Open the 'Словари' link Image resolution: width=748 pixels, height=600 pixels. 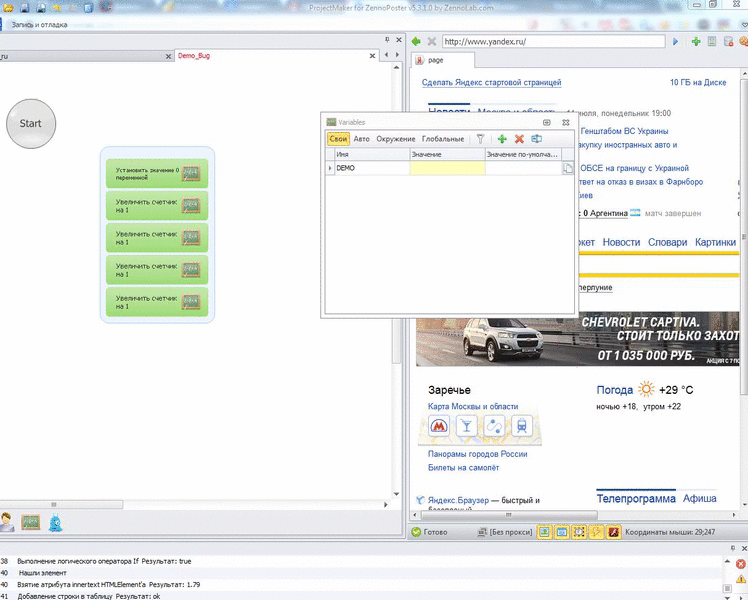[x=667, y=242]
